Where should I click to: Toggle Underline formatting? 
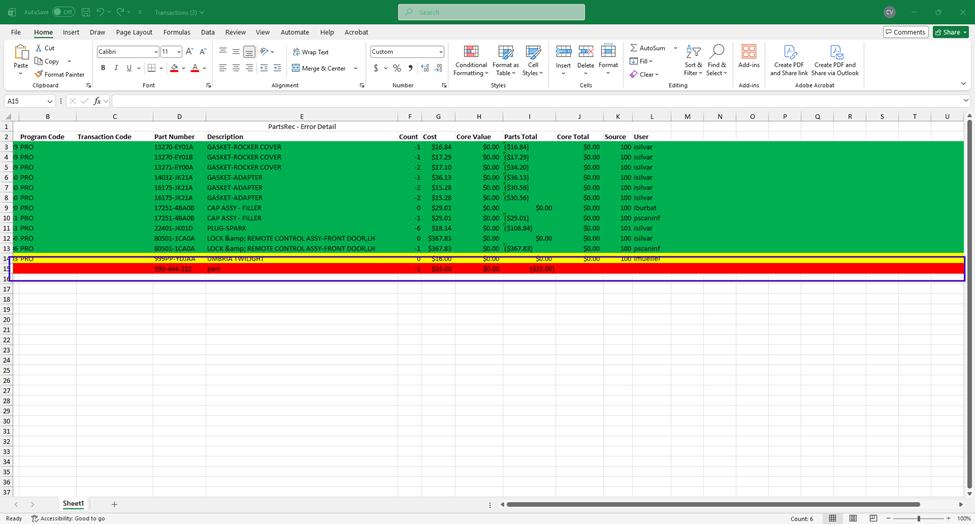coord(129,68)
